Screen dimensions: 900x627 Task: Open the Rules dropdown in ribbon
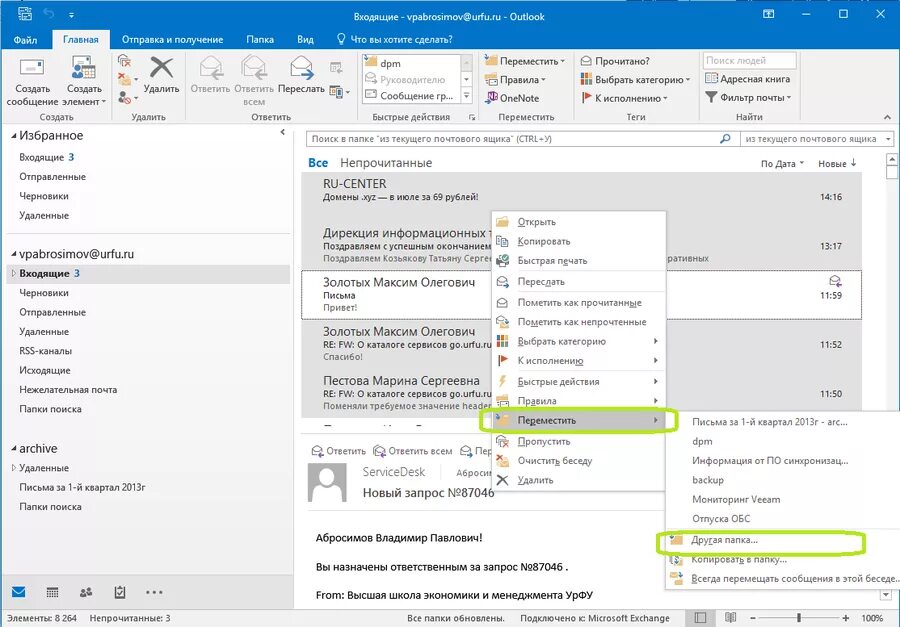[x=515, y=80]
